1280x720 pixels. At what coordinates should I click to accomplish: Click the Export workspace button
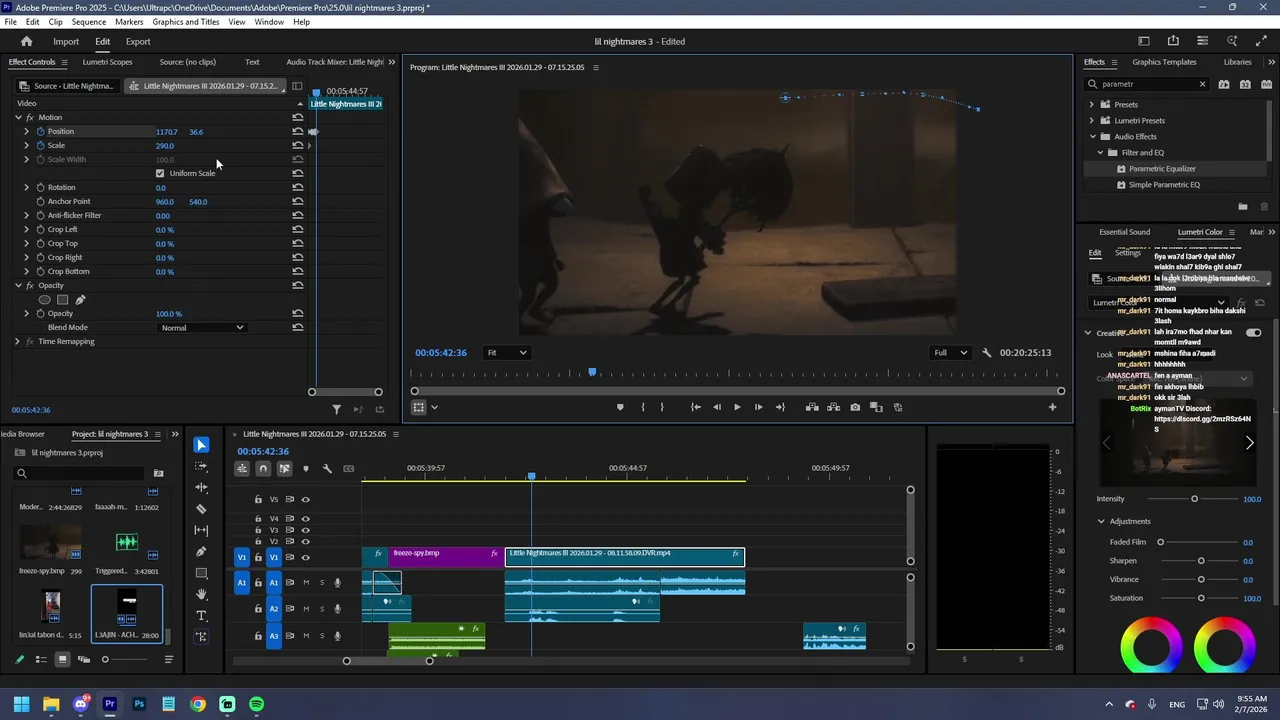tap(138, 42)
